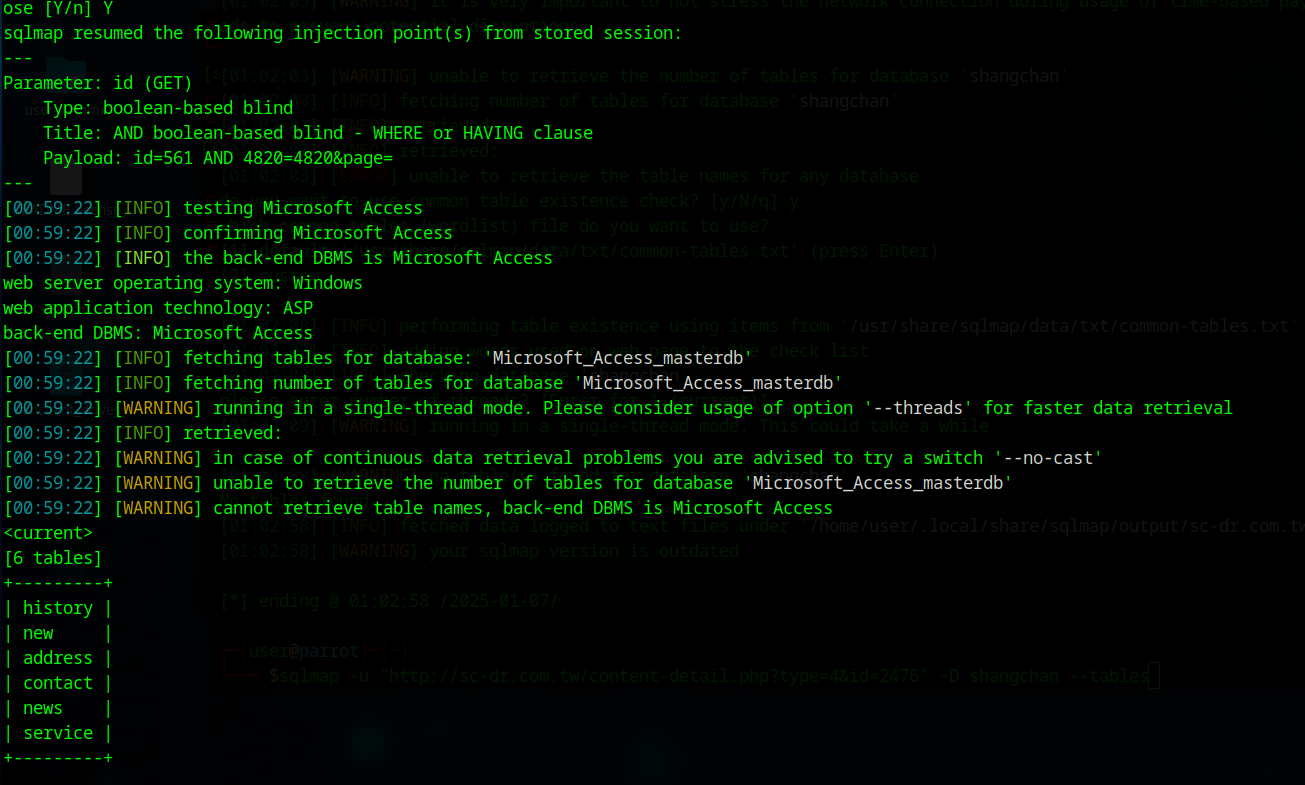Image resolution: width=1305 pixels, height=785 pixels.
Task: Select the "new" table row
Action: [x=58, y=633]
